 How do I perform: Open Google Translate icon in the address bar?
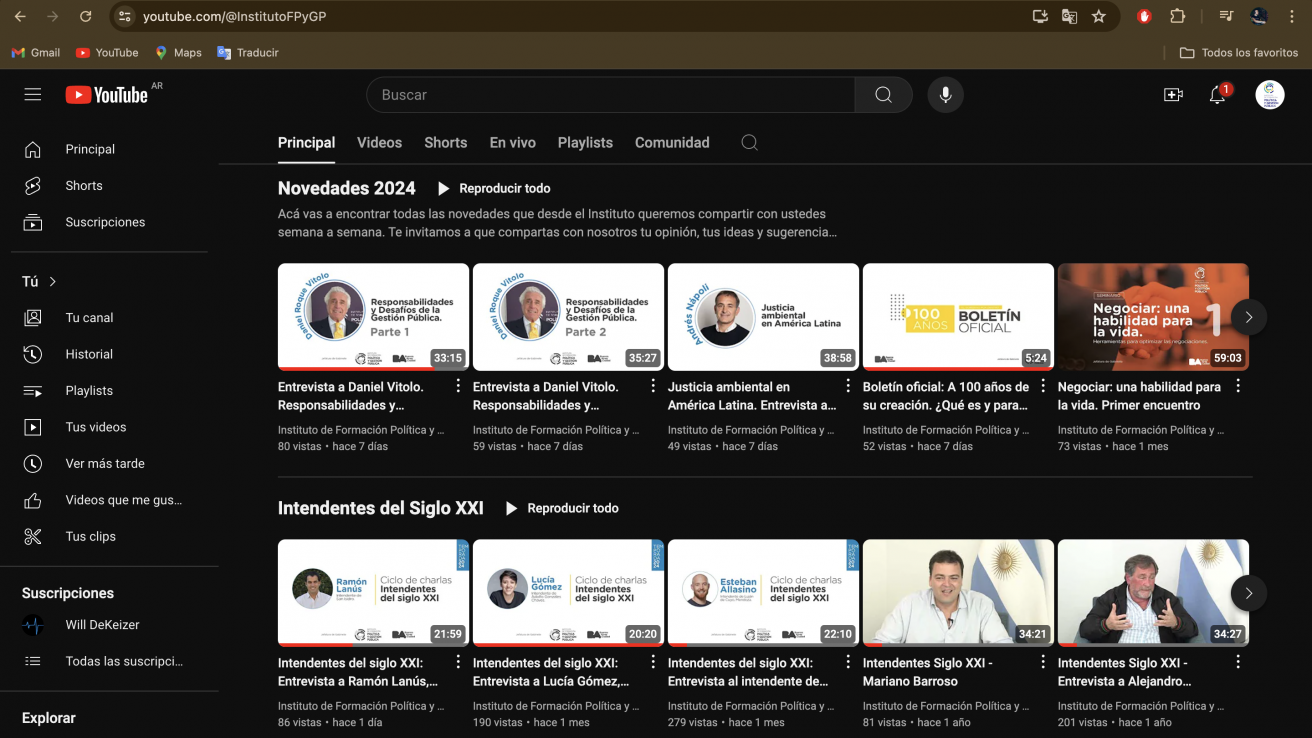point(1071,16)
